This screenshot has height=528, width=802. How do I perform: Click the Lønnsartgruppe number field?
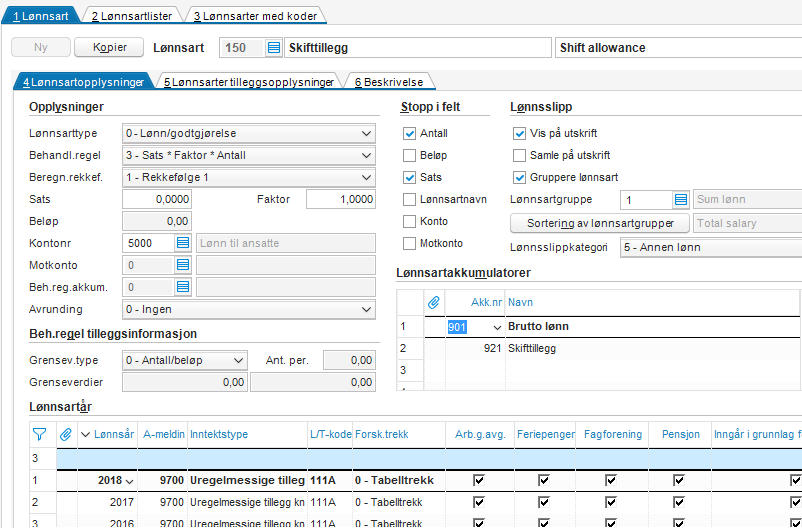(647, 200)
